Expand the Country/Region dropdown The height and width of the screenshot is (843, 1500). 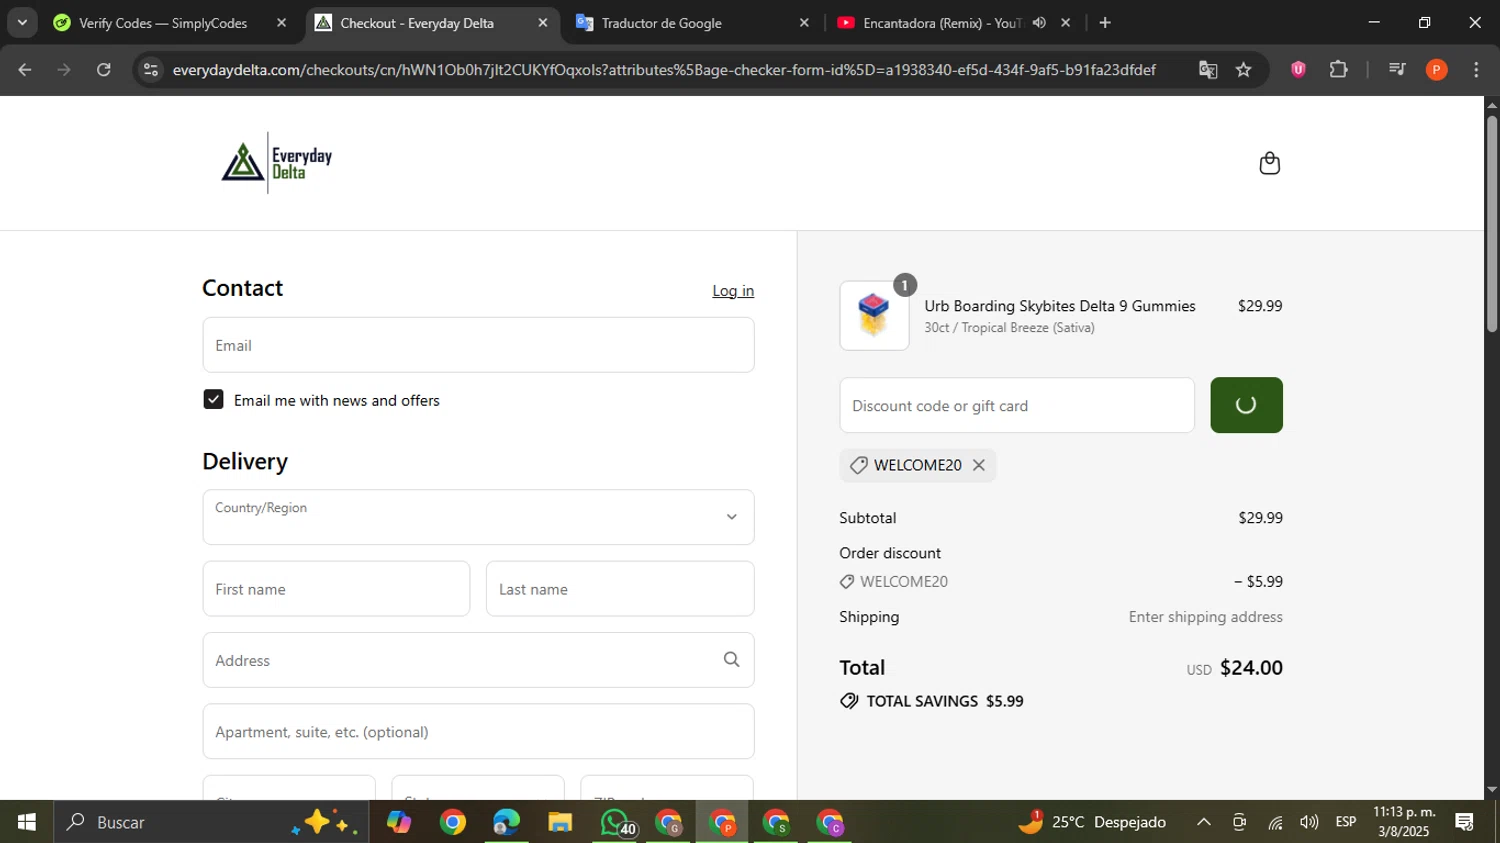point(478,517)
